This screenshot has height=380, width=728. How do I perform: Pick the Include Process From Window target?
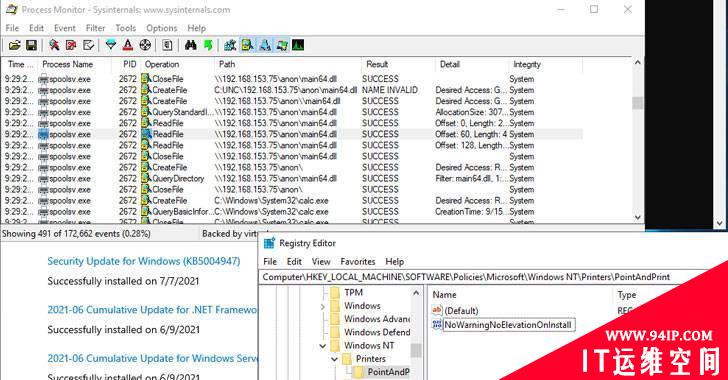(145, 45)
